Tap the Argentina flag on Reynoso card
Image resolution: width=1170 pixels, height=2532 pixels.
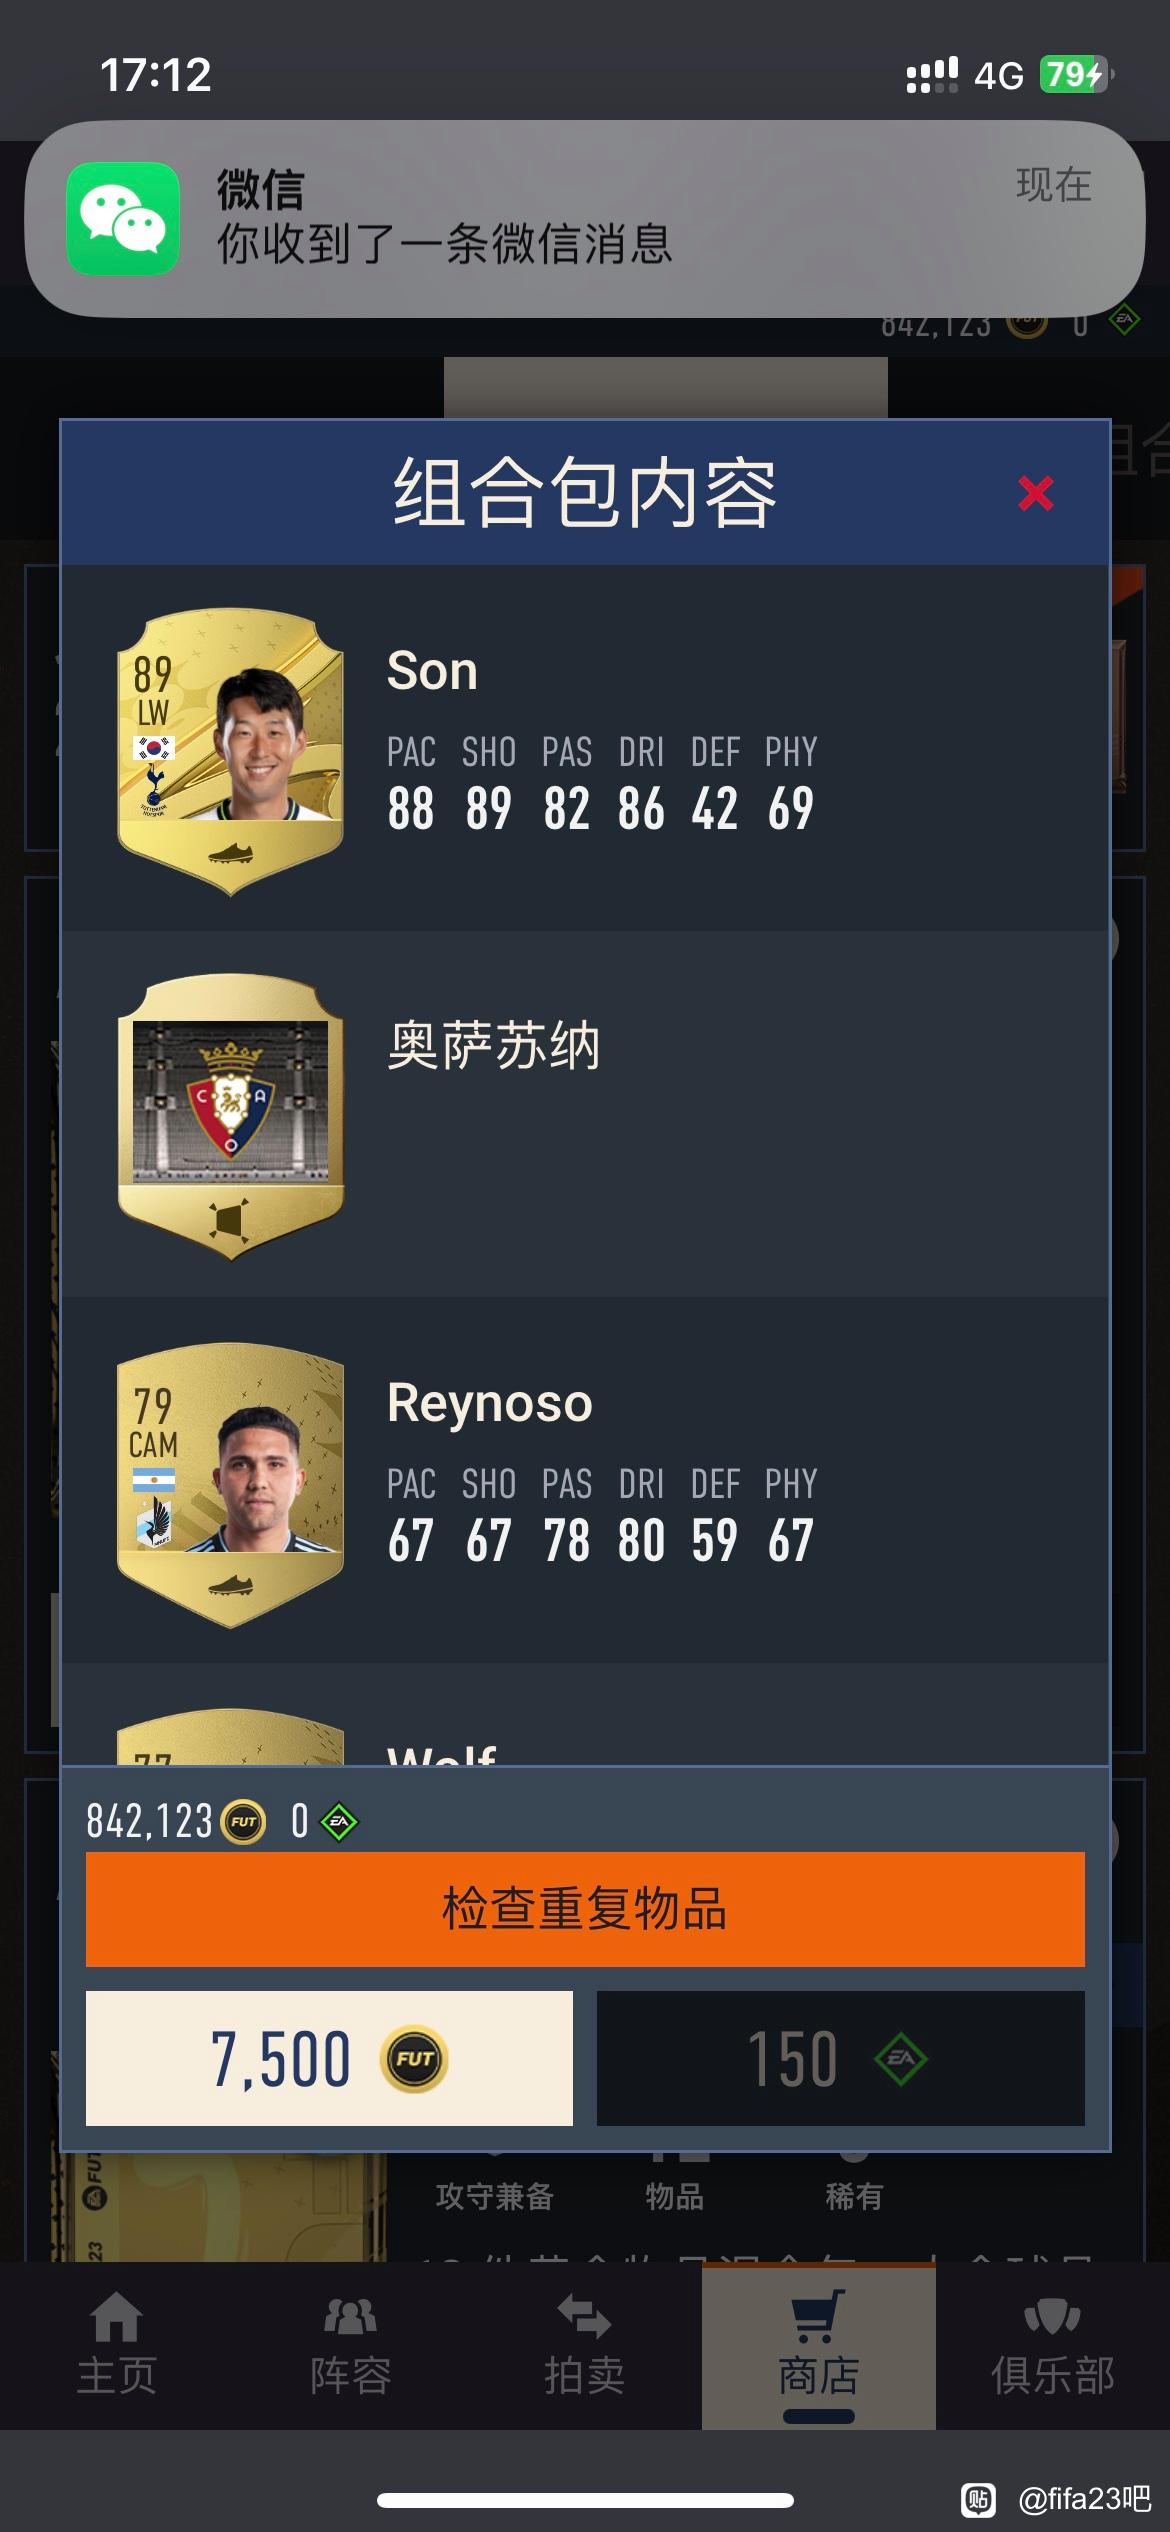pos(154,1480)
